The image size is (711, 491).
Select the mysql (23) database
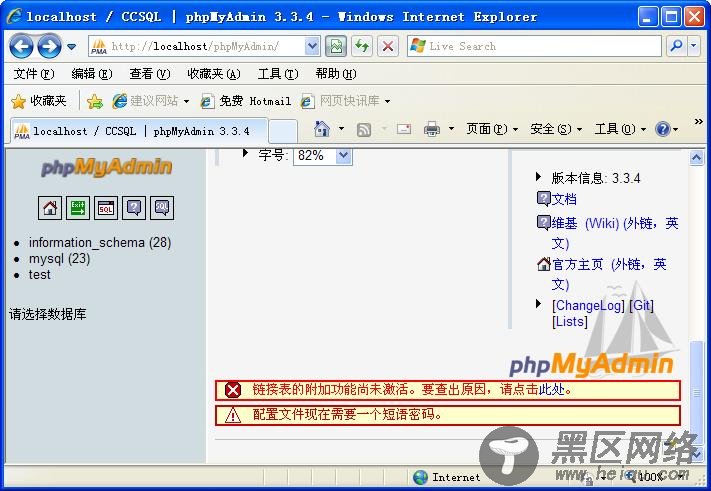click(x=59, y=259)
